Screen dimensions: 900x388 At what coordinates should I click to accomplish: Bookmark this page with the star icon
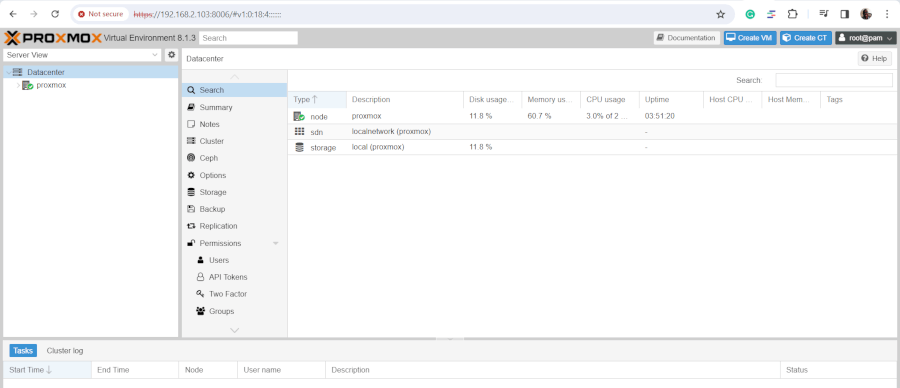point(720,14)
